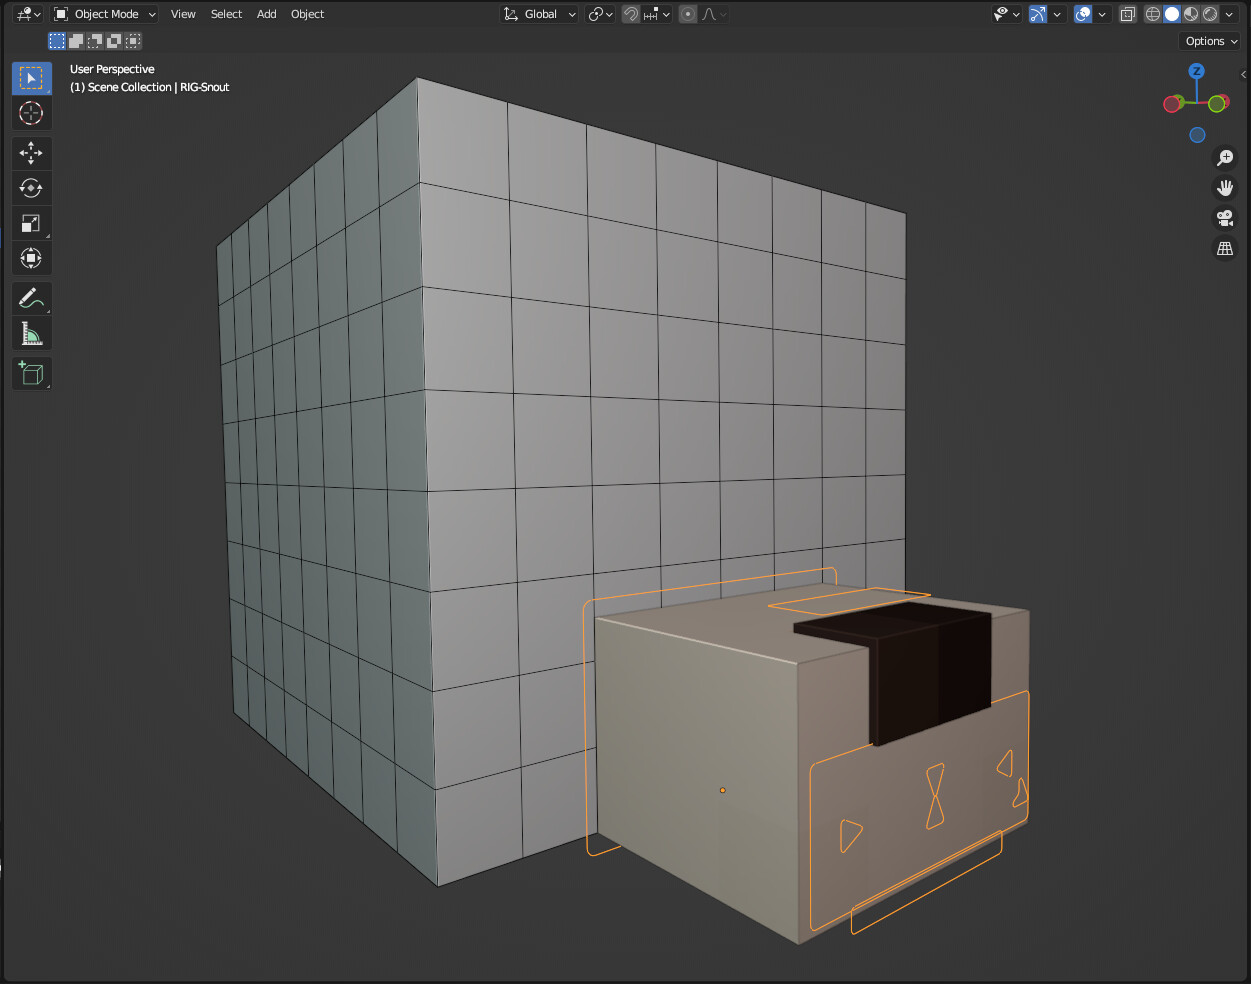Image resolution: width=1251 pixels, height=984 pixels.
Task: Click the Z axis on navigation gizmo
Action: coord(1196,71)
